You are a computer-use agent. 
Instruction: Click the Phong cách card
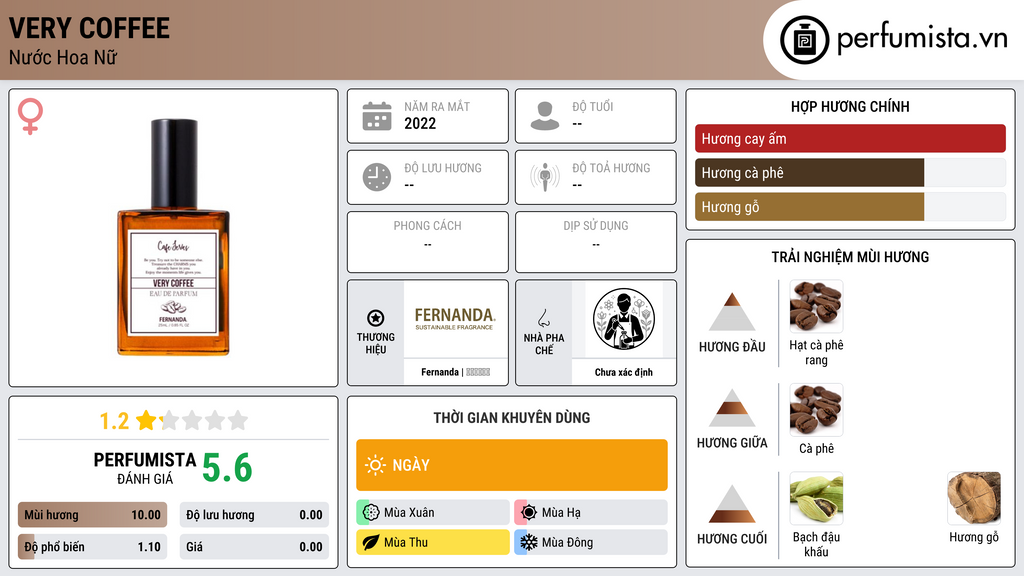click(428, 242)
